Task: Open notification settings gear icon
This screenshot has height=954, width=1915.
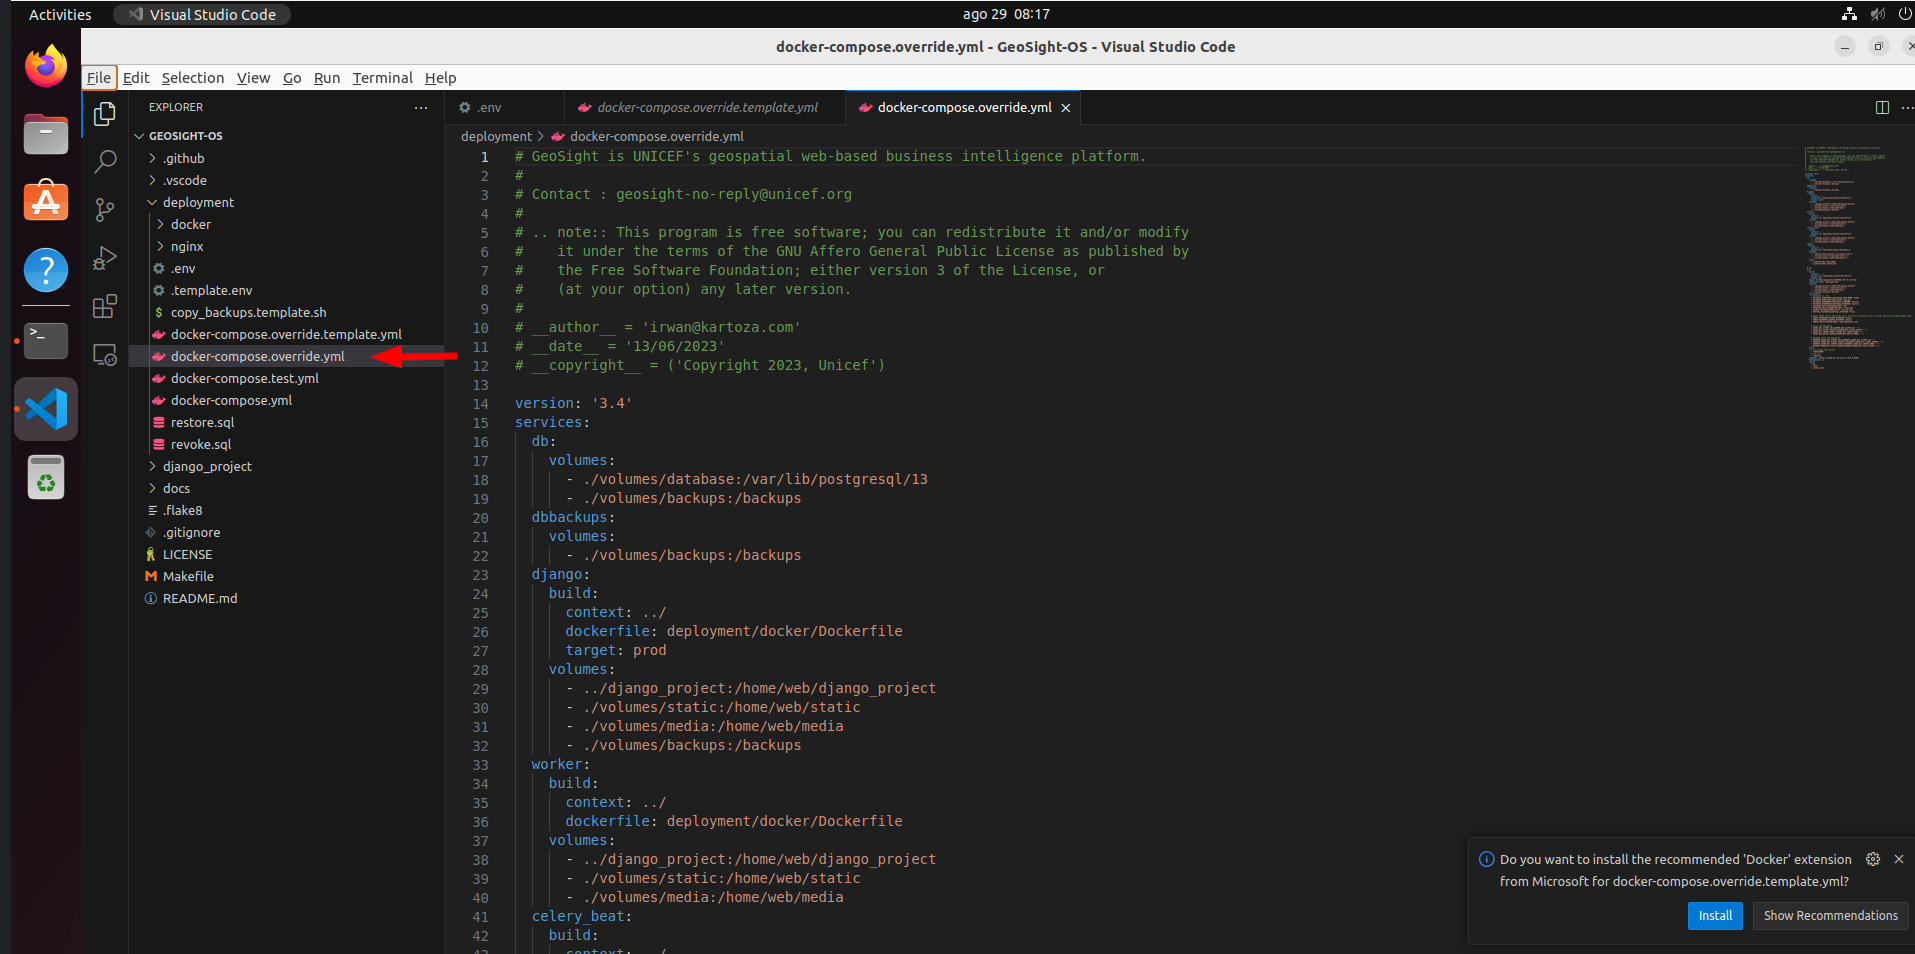Action: click(x=1873, y=859)
